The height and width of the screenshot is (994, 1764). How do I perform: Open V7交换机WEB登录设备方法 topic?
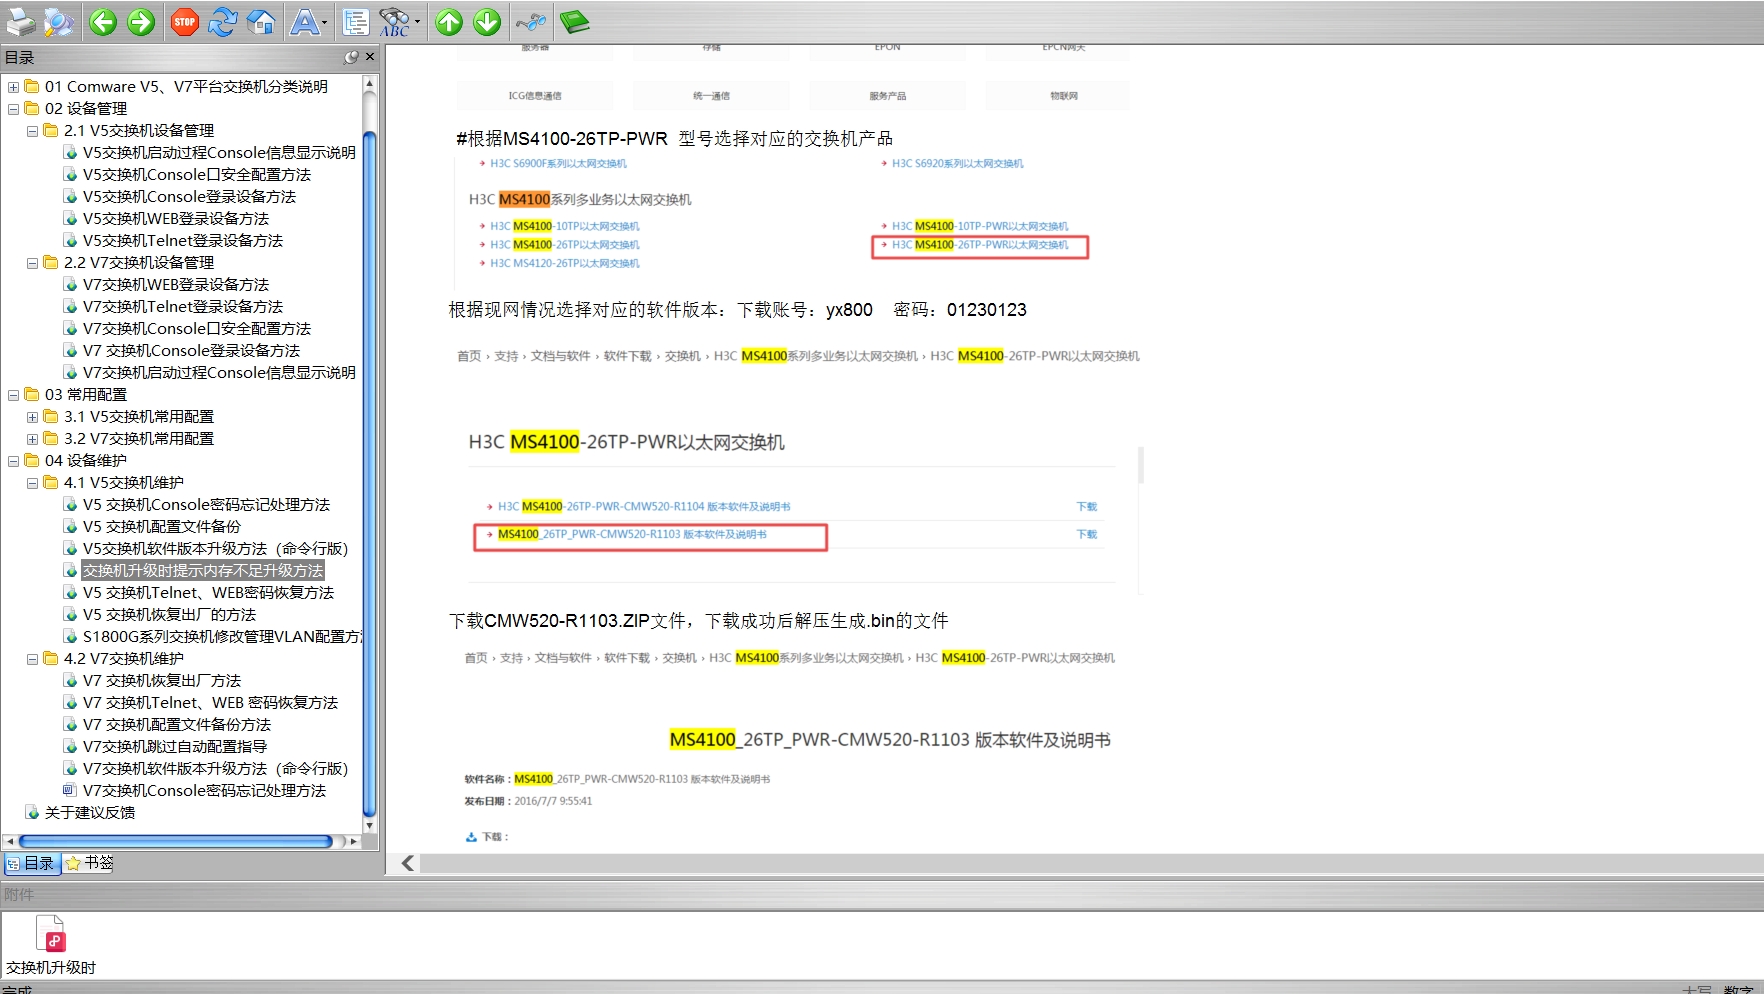pyautogui.click(x=176, y=285)
